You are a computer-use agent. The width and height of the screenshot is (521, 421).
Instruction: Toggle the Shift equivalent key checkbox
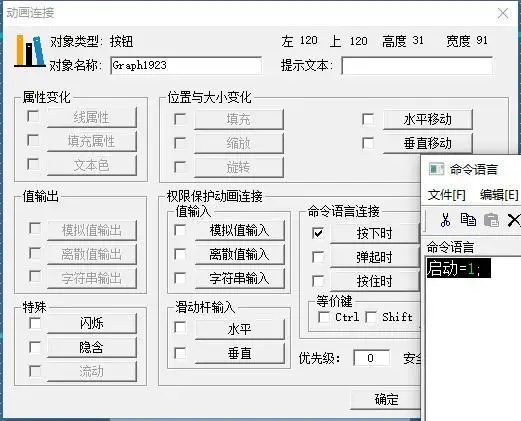coord(371,317)
